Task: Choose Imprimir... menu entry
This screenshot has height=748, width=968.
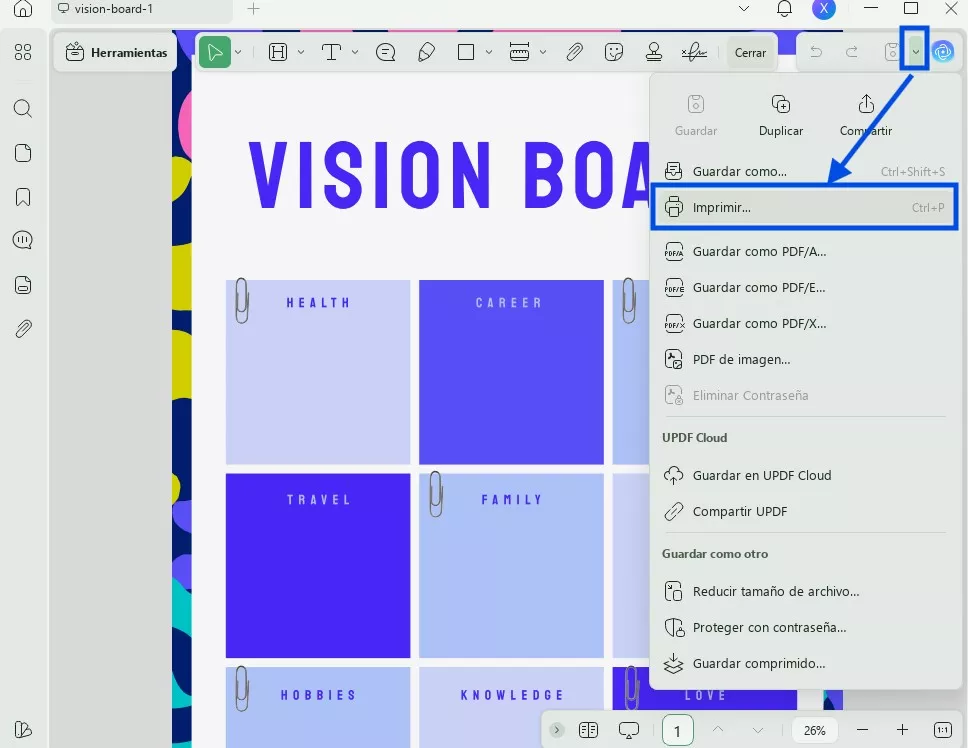Action: click(804, 207)
